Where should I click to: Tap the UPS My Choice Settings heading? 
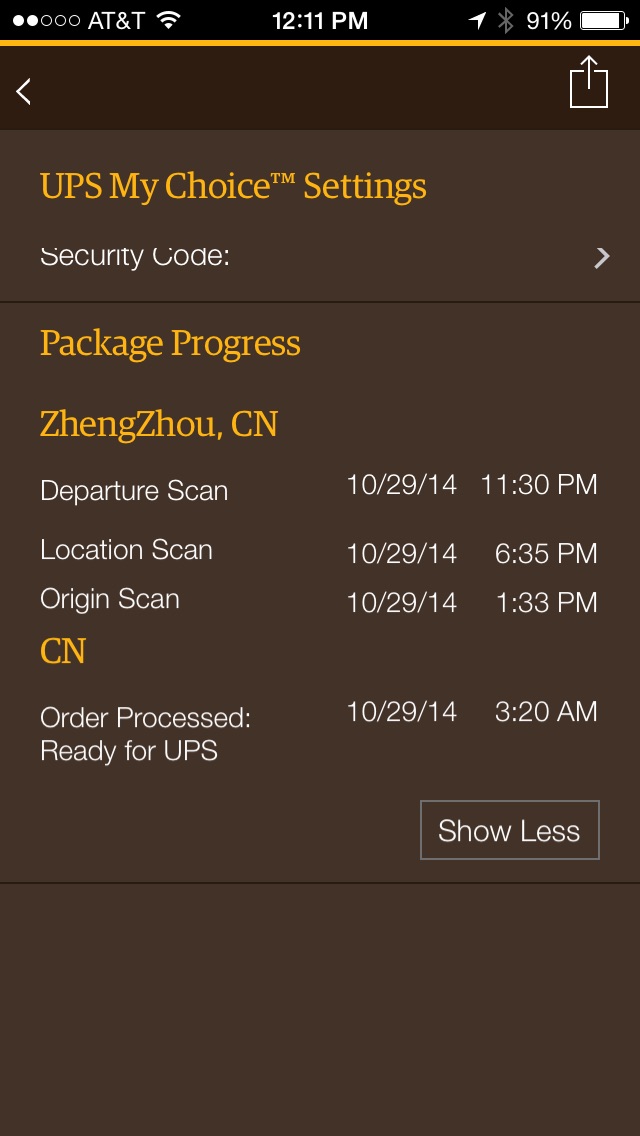click(233, 187)
